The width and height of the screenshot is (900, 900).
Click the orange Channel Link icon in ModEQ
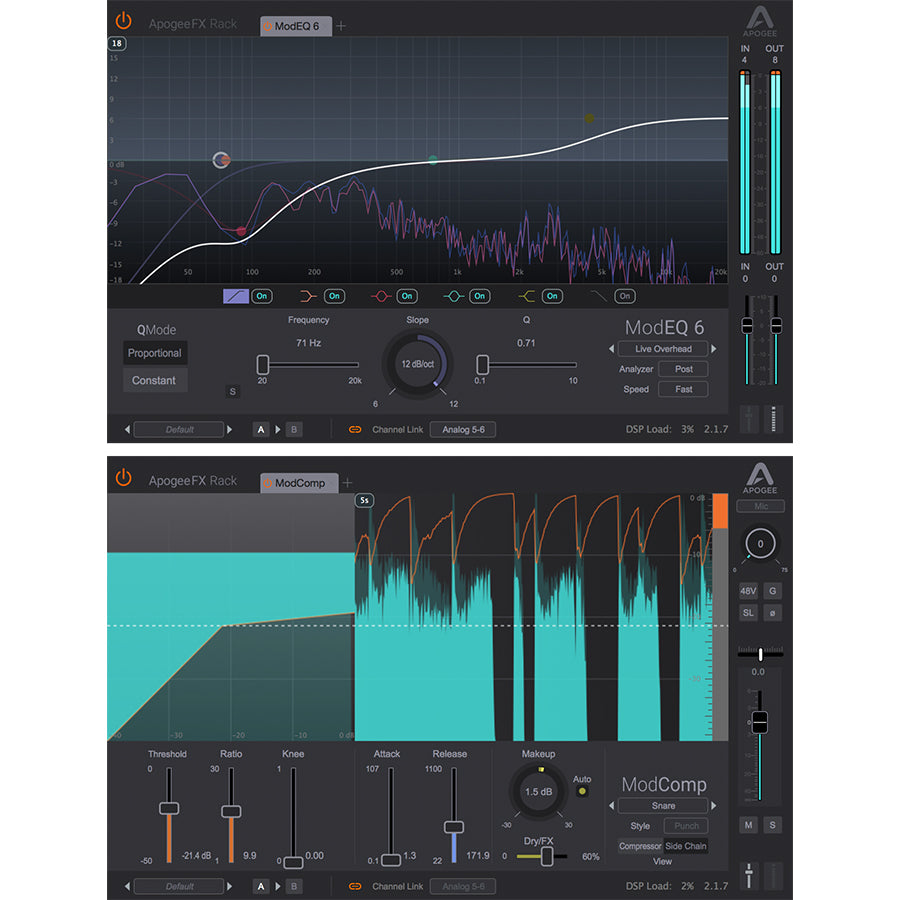(354, 430)
